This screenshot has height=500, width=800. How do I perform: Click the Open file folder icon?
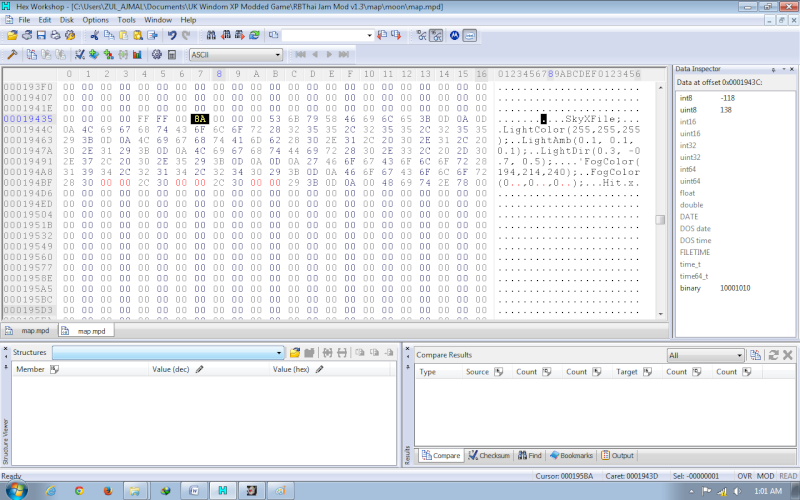coord(12,35)
